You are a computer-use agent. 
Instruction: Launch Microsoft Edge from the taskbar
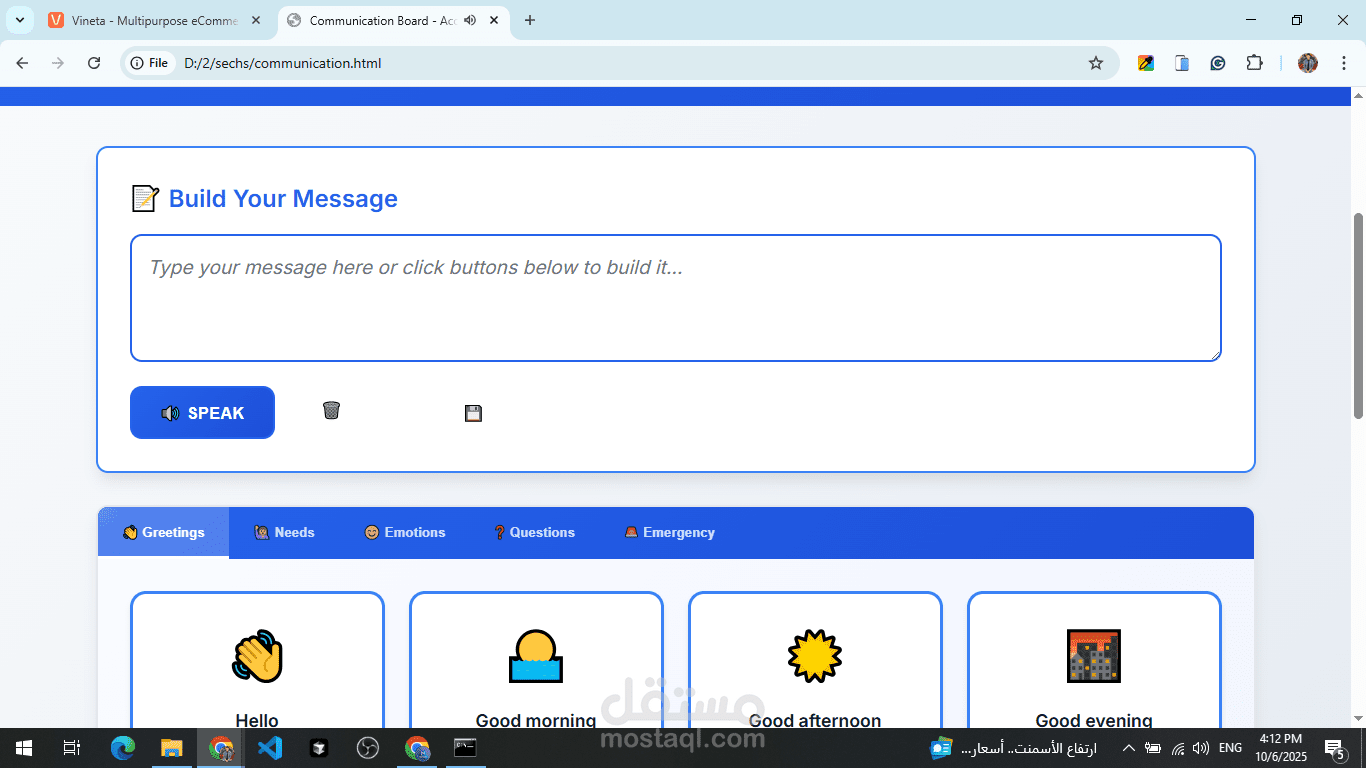click(x=123, y=748)
